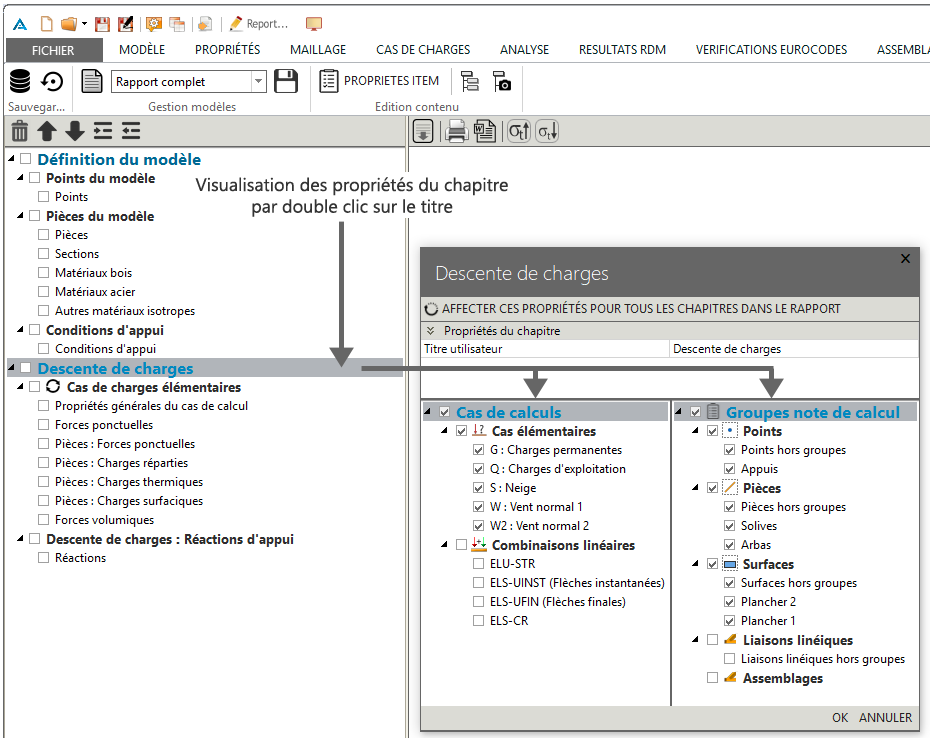933x738 pixels.
Task: Save the report model with floppy icon
Action: (x=286, y=81)
